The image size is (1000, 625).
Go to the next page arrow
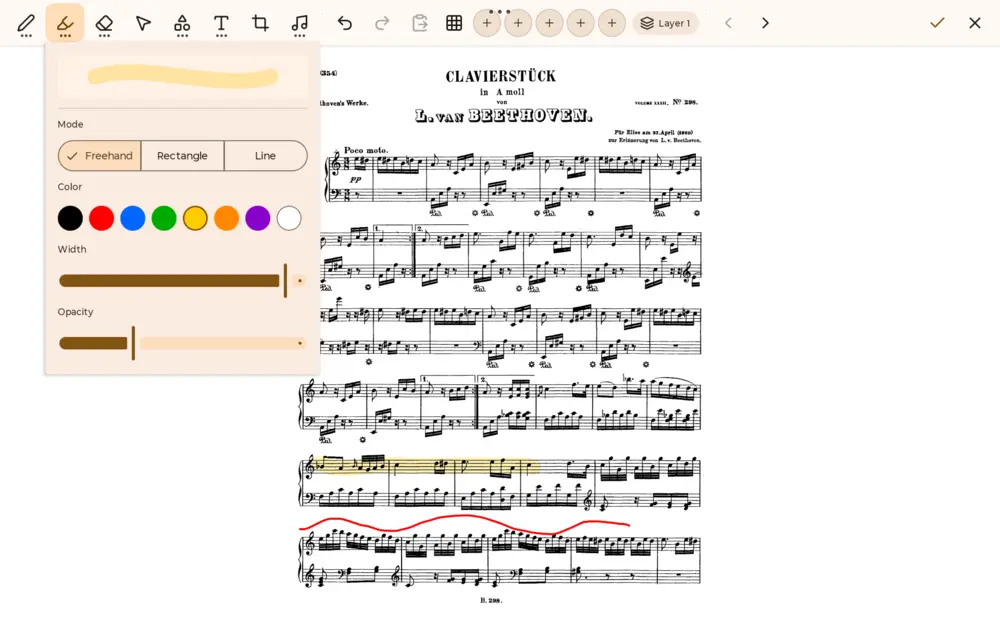pyautogui.click(x=765, y=24)
